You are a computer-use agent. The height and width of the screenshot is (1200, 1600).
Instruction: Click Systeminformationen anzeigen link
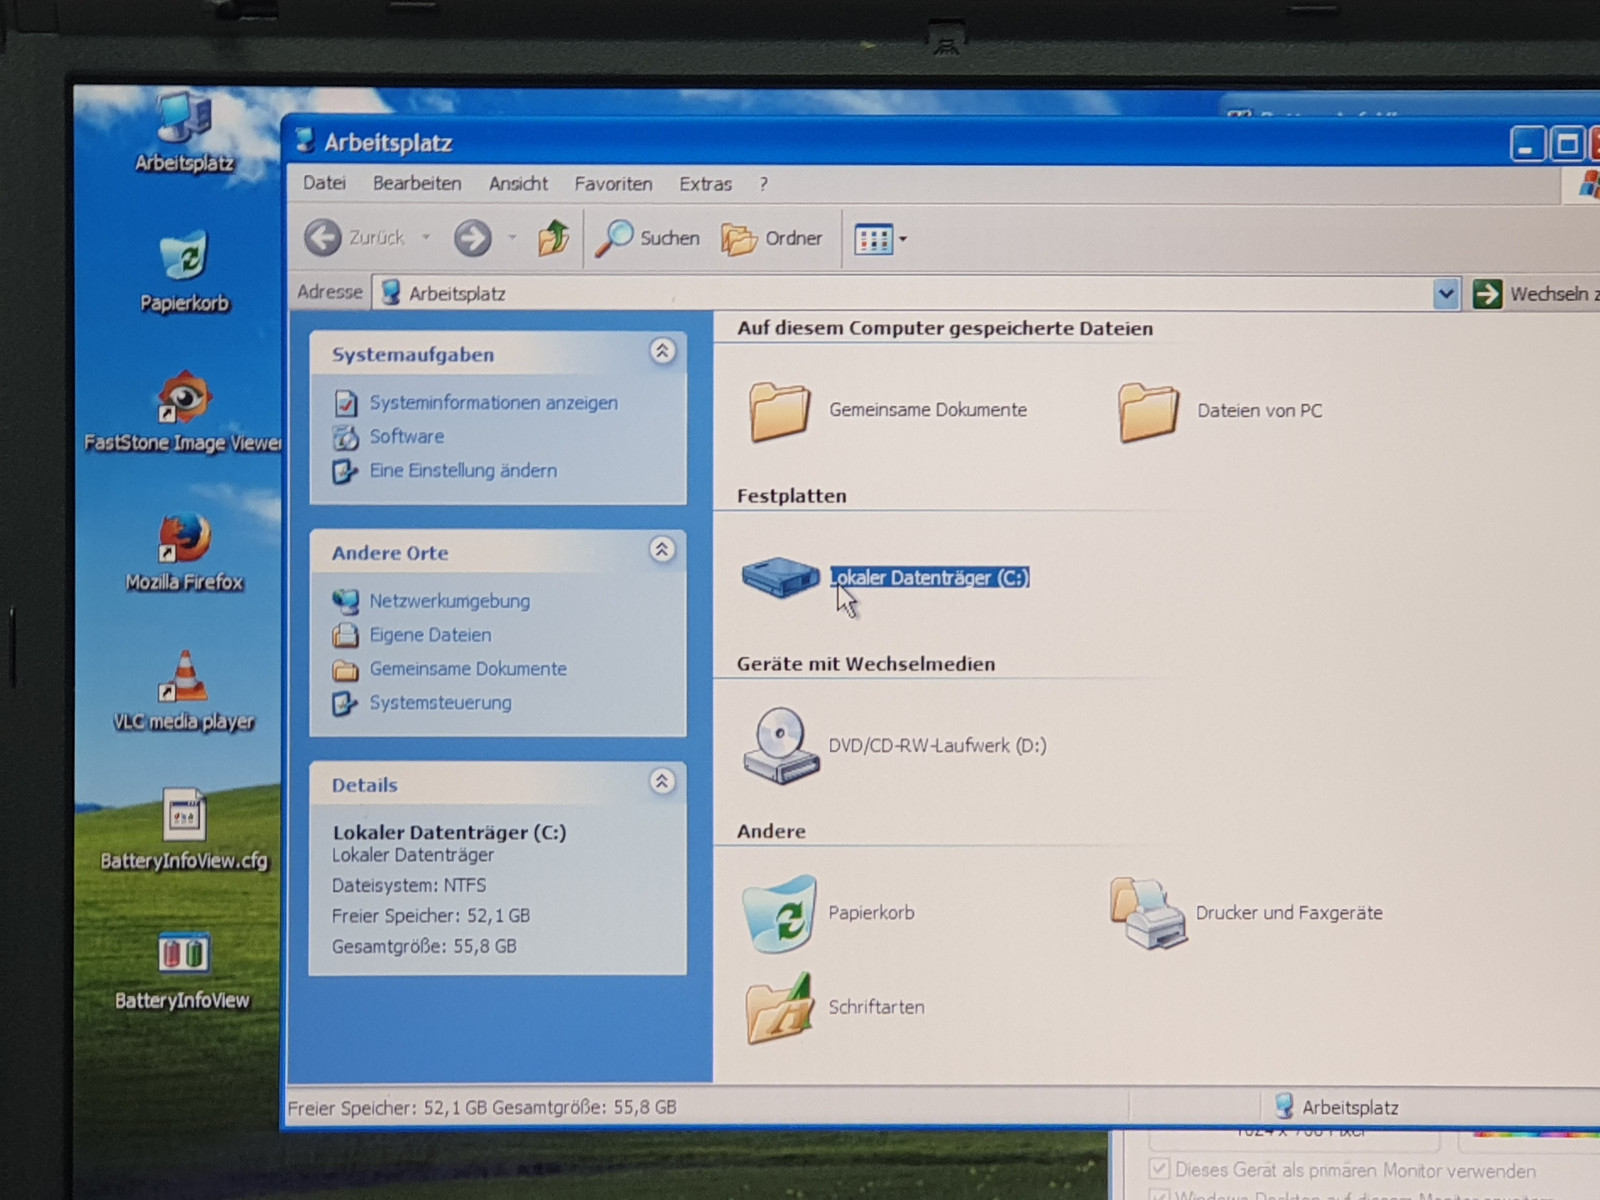point(493,403)
